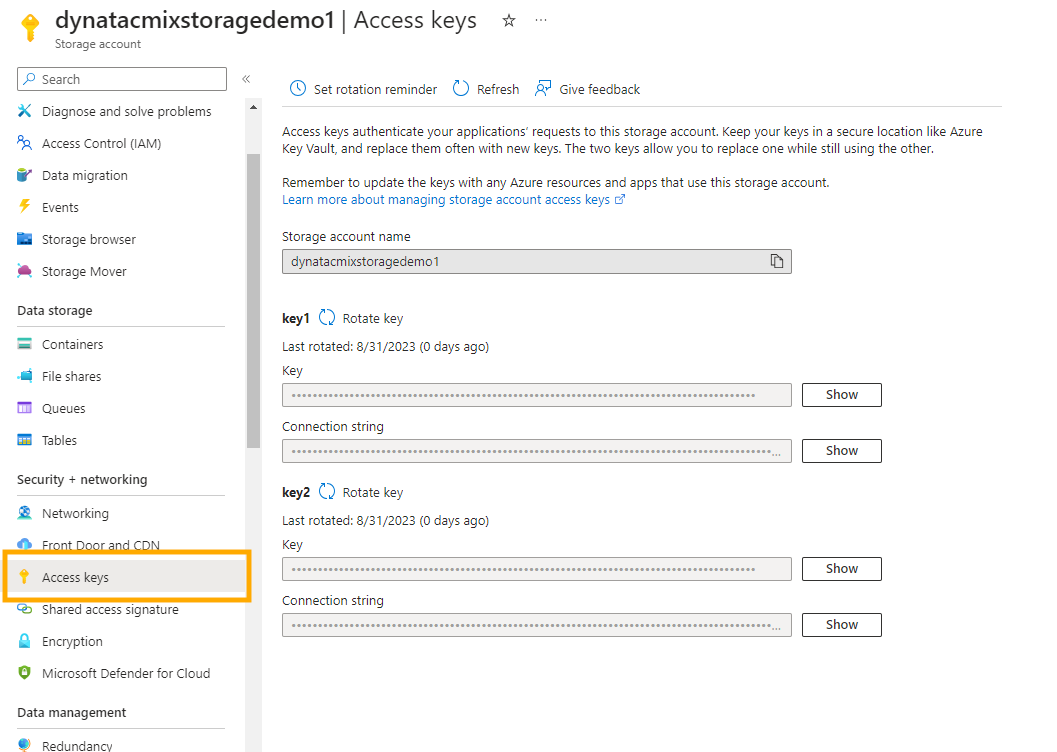
Task: Click the Tables grid icon
Action: (24, 440)
